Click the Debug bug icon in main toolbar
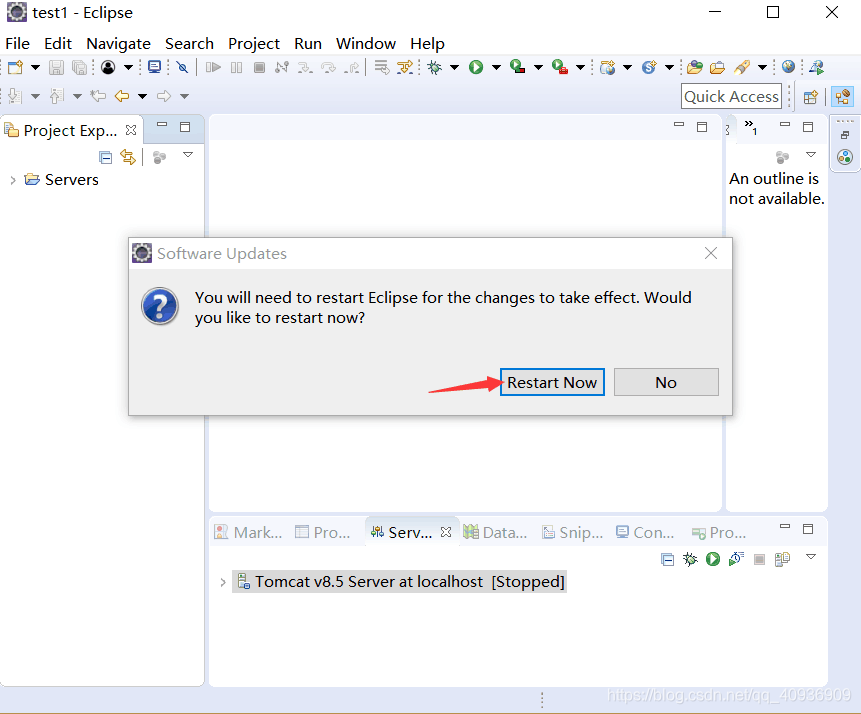Viewport: 861px width, 714px height. click(434, 68)
